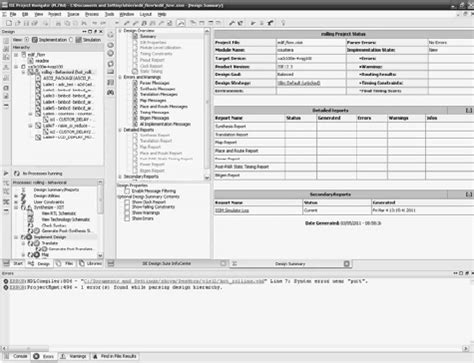
Task: Tick Show Errors checkbox
Action: (127, 218)
